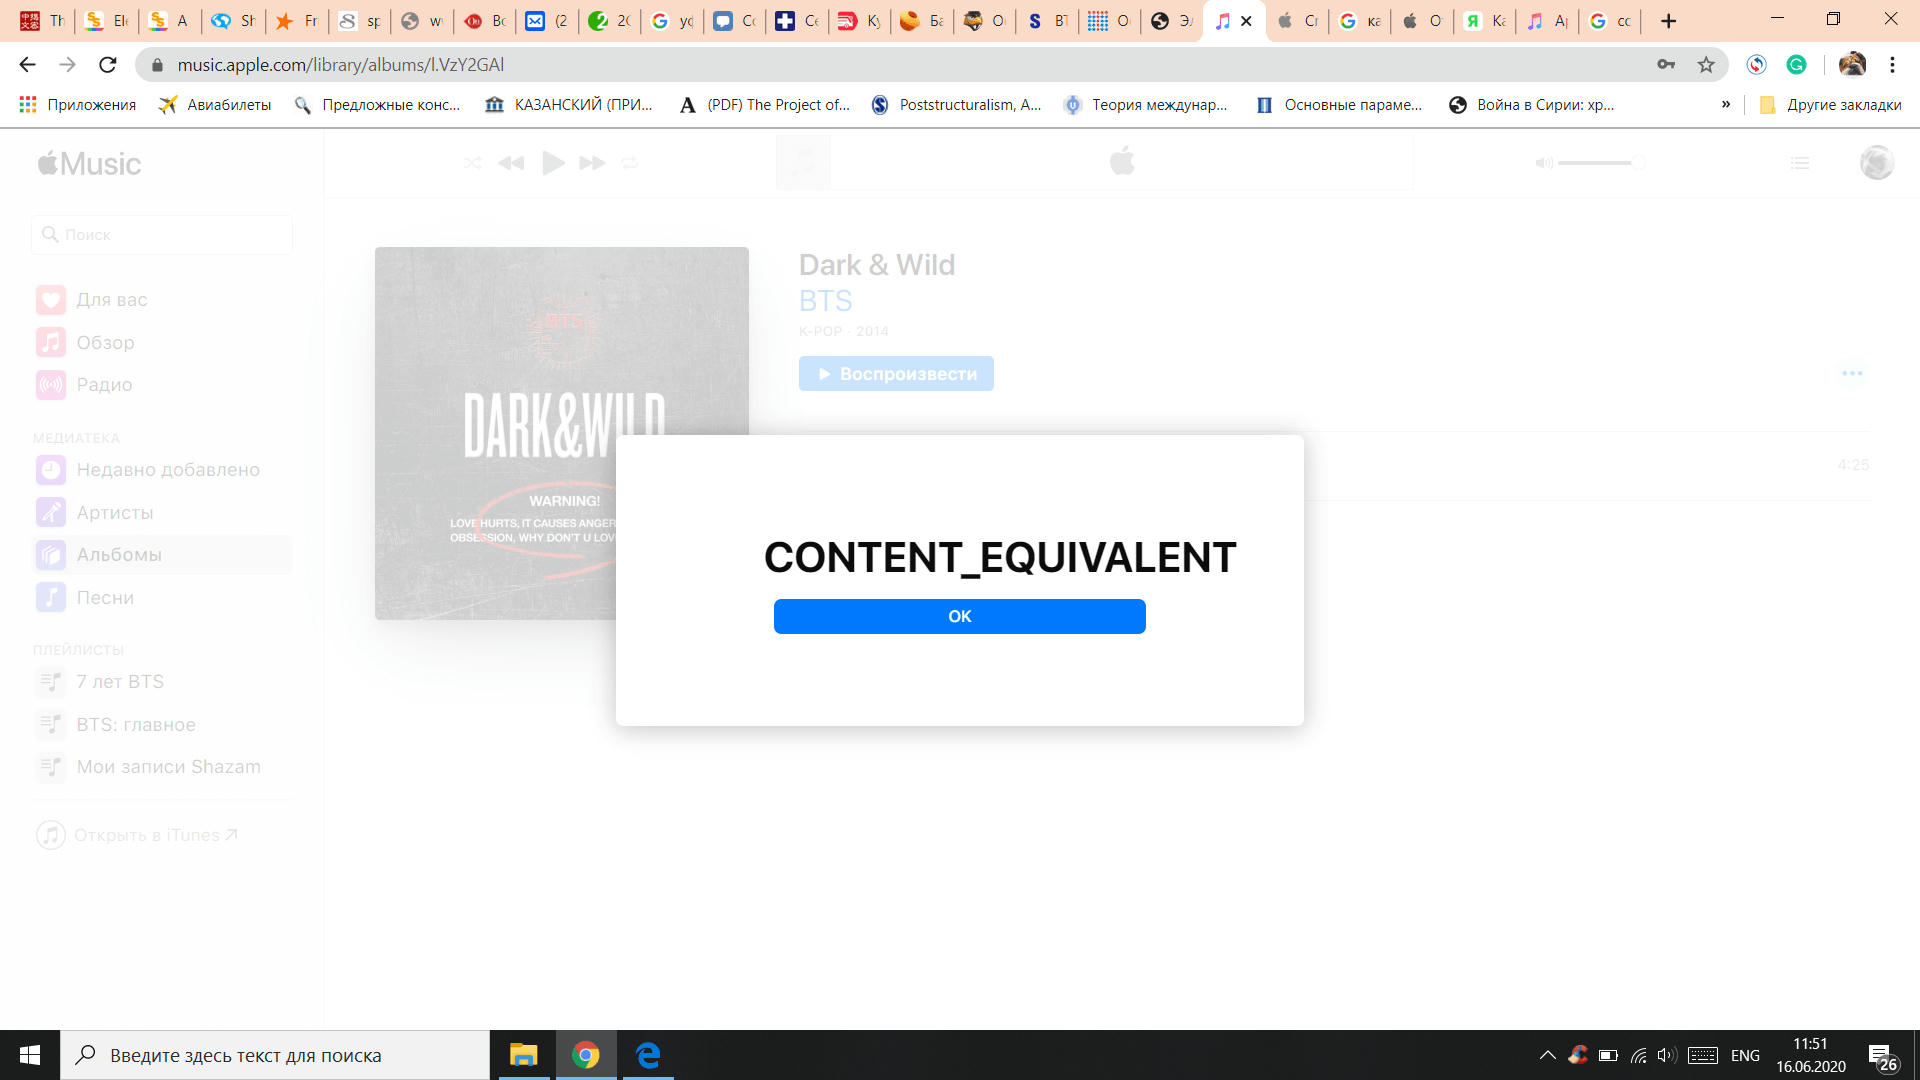1920x1080 pixels.
Task: Click the battery tray icon
Action: pyautogui.click(x=1608, y=1055)
